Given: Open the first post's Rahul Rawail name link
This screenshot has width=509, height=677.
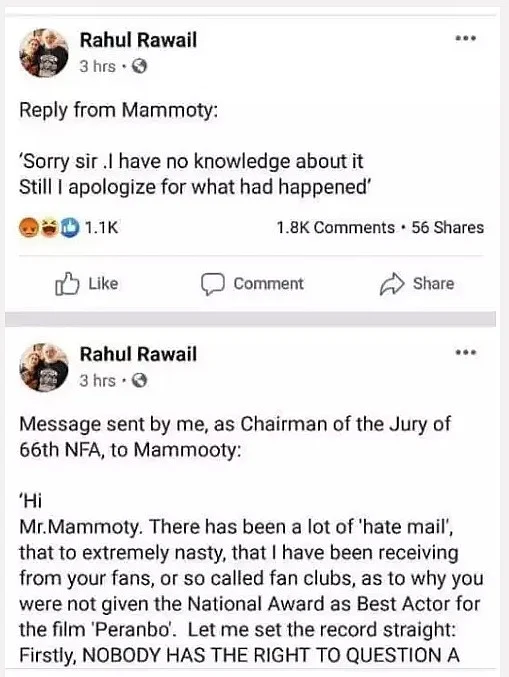Looking at the screenshot, I should tap(138, 40).
